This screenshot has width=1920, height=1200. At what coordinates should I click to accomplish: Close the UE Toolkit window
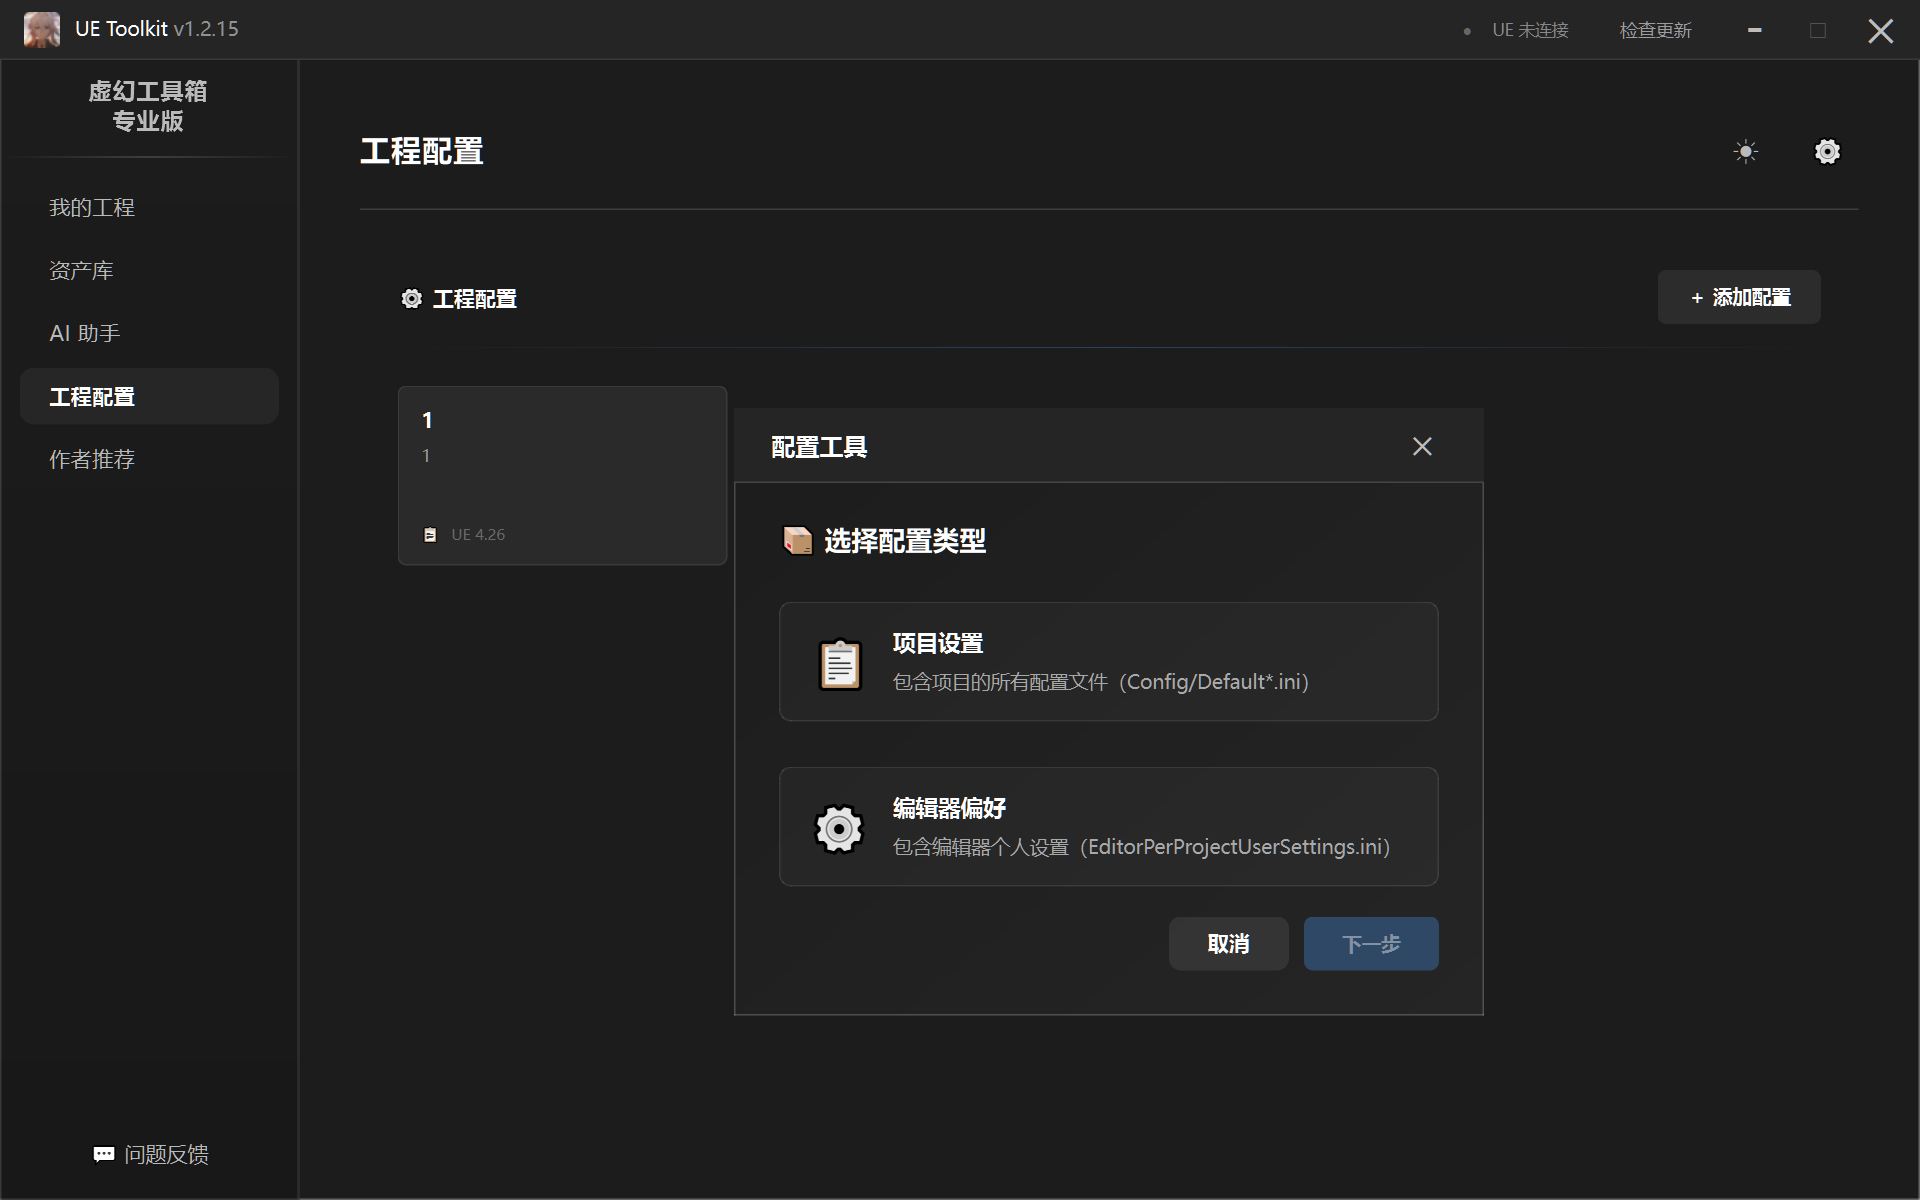click(1881, 30)
